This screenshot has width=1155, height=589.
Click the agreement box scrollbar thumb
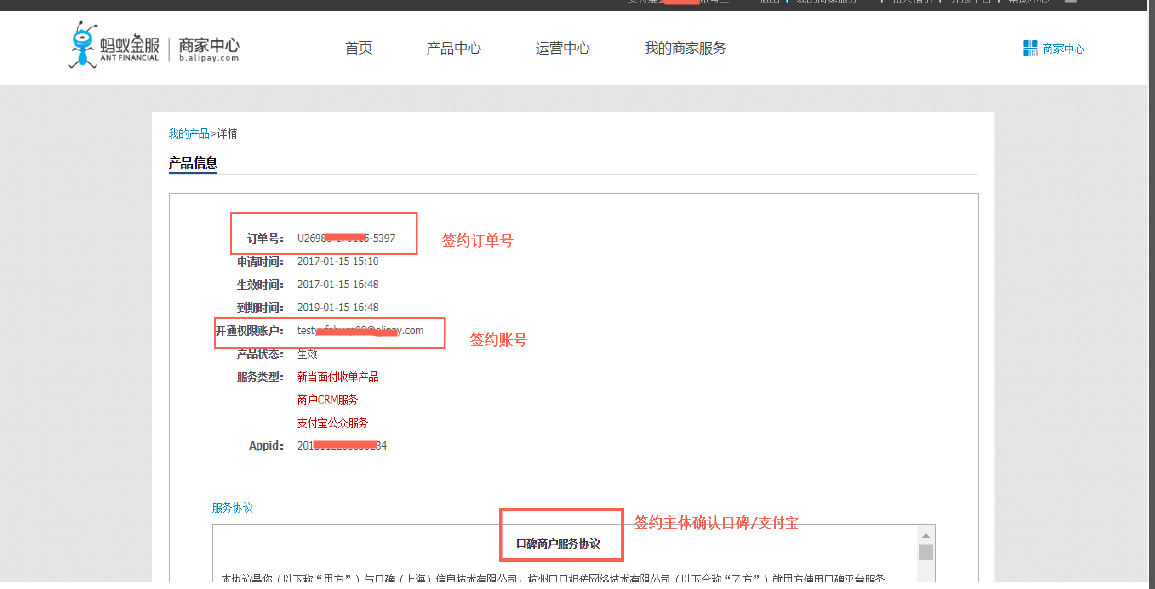click(926, 552)
